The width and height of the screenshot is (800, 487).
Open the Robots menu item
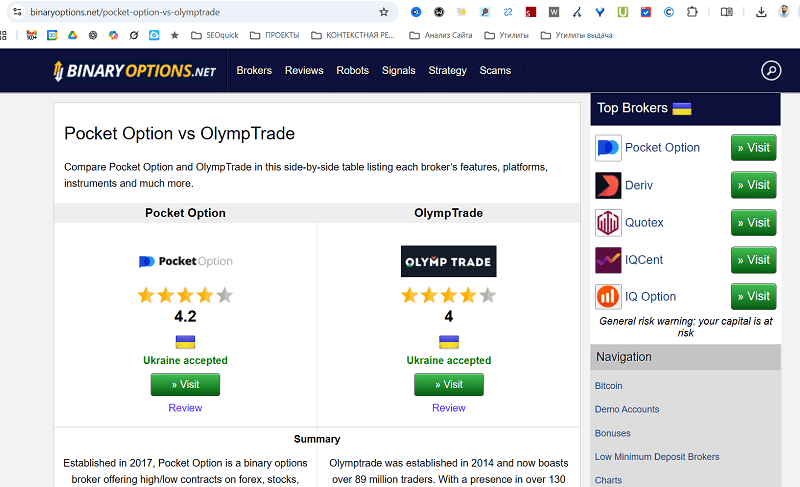353,70
